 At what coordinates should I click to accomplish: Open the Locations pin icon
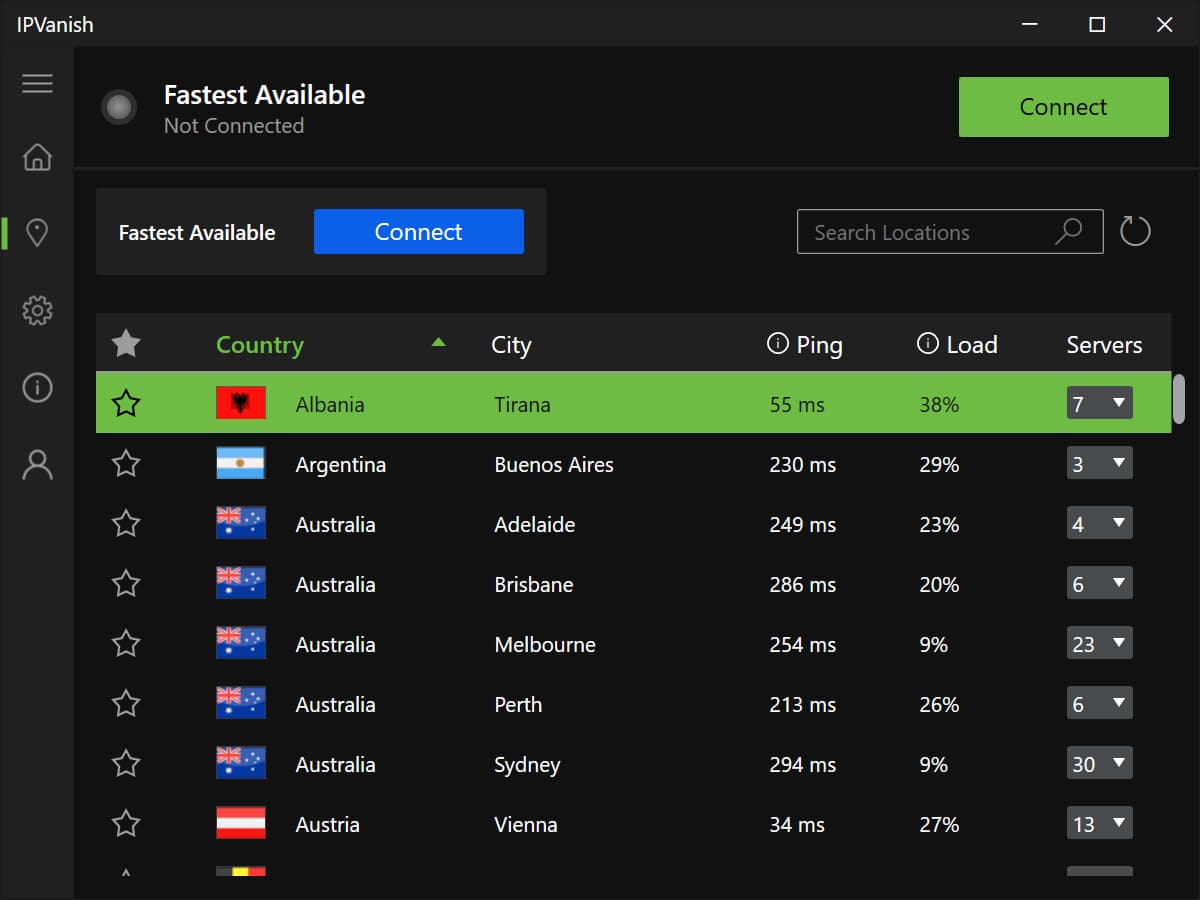[37, 232]
